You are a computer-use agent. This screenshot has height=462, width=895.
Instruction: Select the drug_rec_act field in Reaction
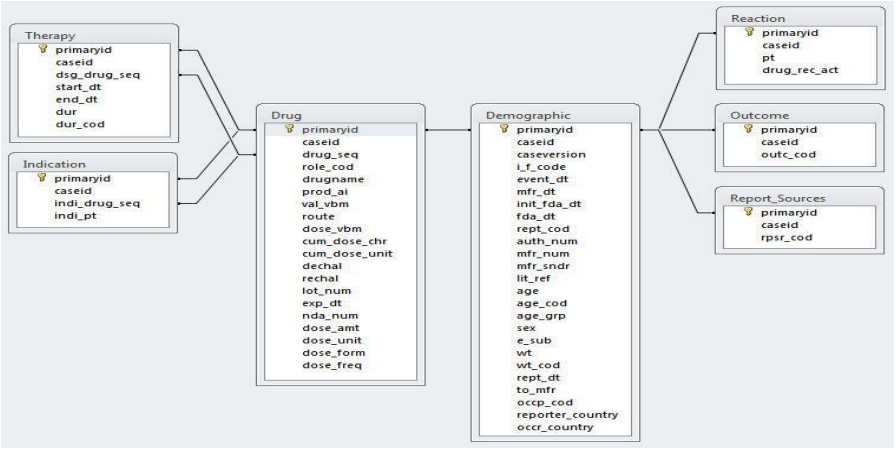tap(796, 72)
